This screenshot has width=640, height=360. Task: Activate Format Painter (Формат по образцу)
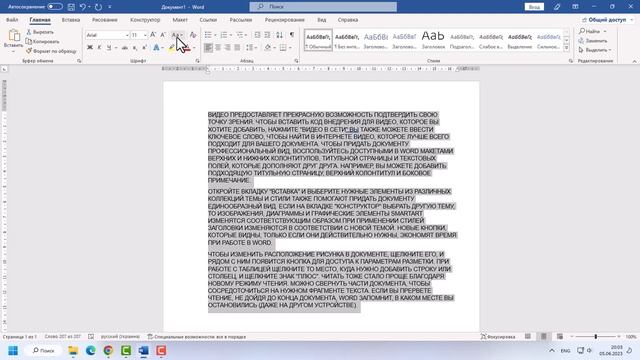pos(51,51)
